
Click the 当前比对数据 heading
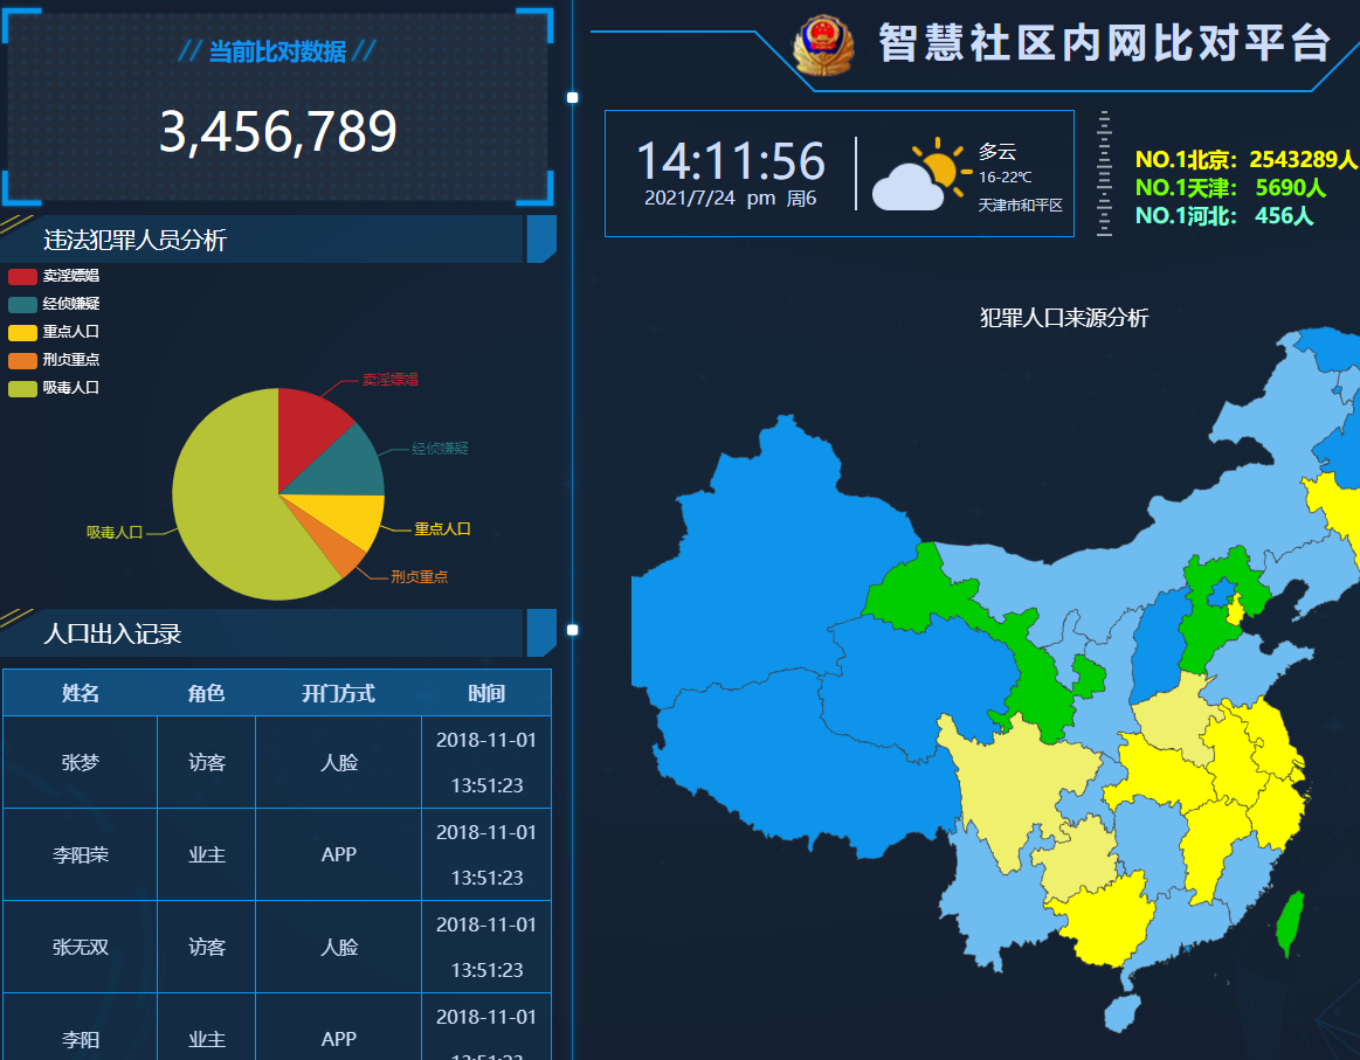[277, 52]
